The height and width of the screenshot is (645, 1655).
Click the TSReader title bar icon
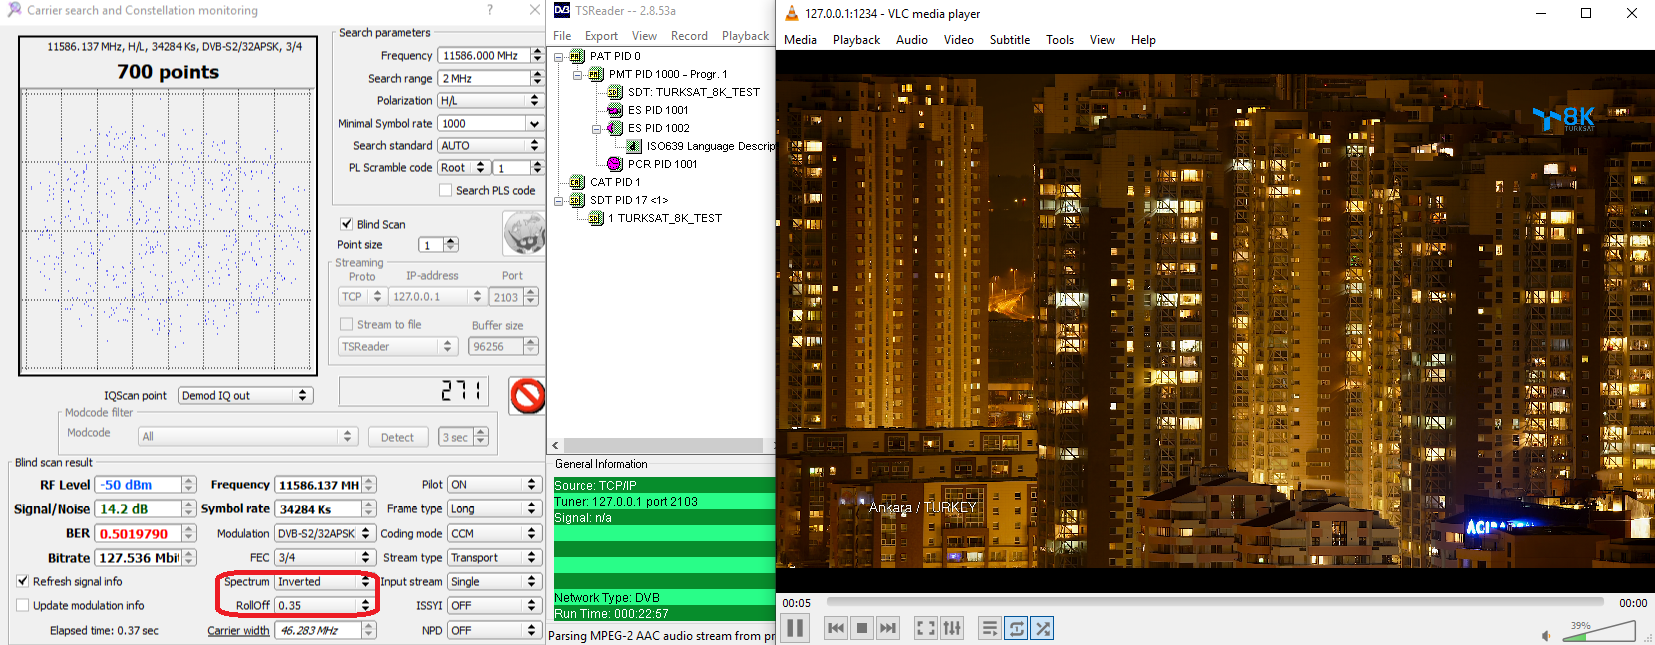click(562, 10)
